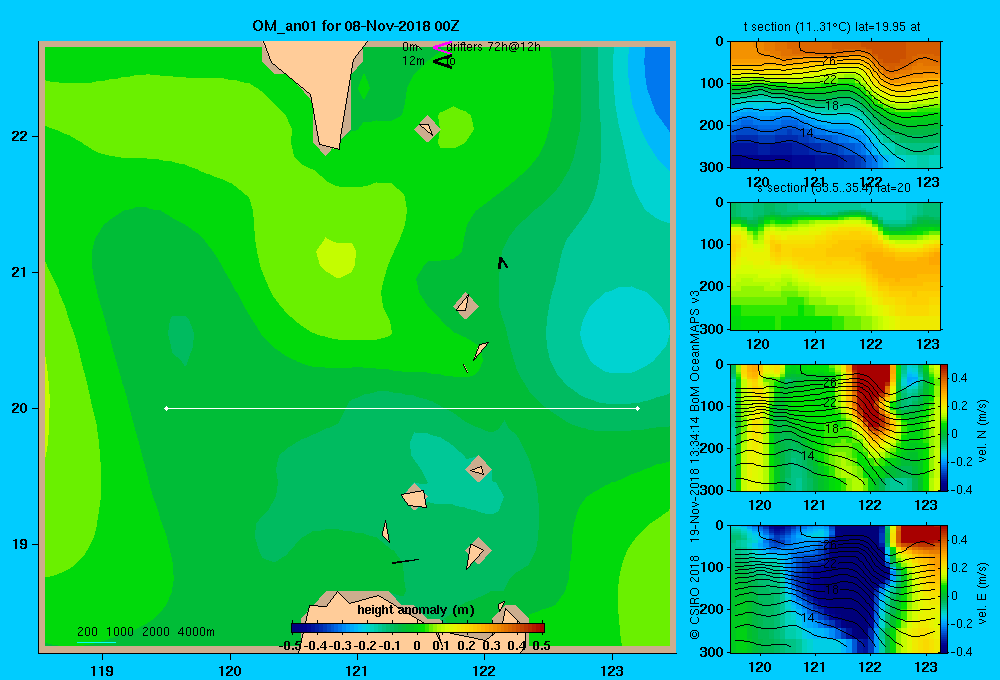Click the 's section' lat=20 panel title

(x=834, y=188)
